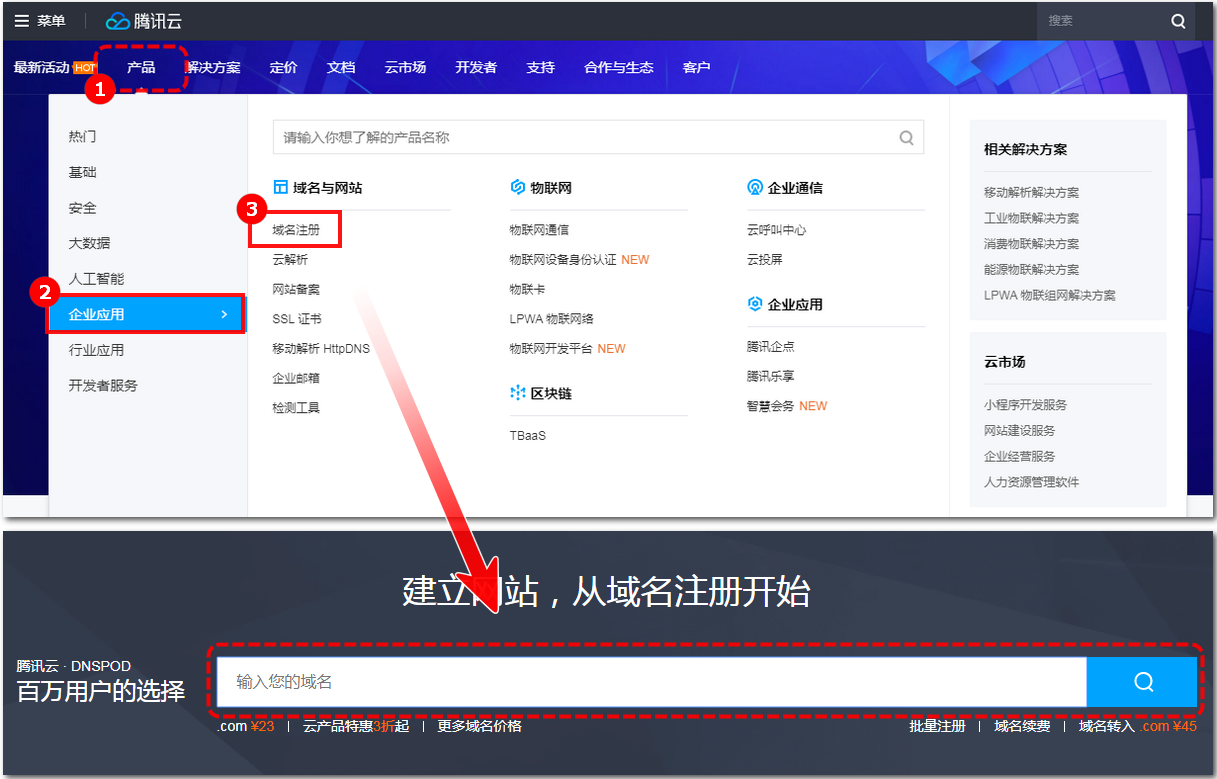Click the magnifier in product search box
1217x779 pixels.
point(906,138)
